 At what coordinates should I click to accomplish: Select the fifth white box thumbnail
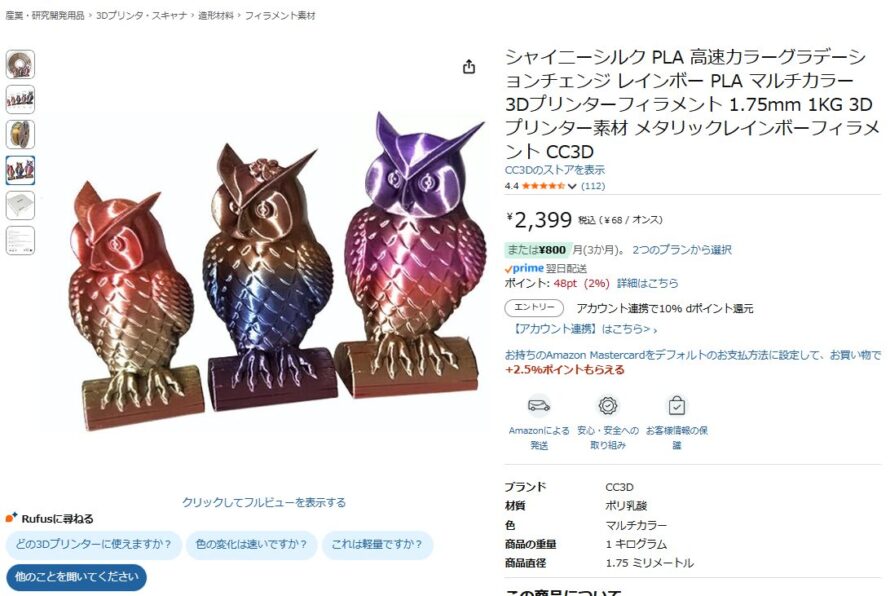coord(20,205)
